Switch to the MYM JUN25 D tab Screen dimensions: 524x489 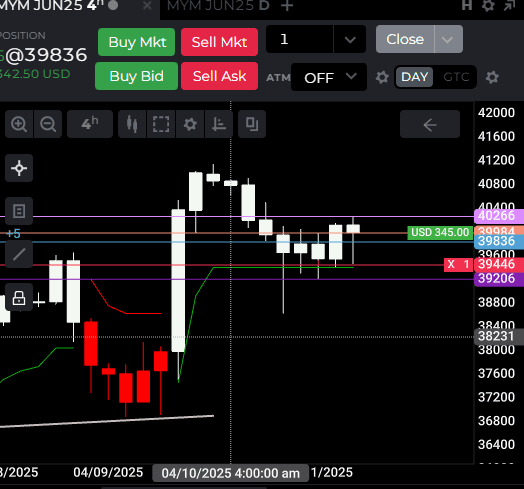click(x=218, y=6)
